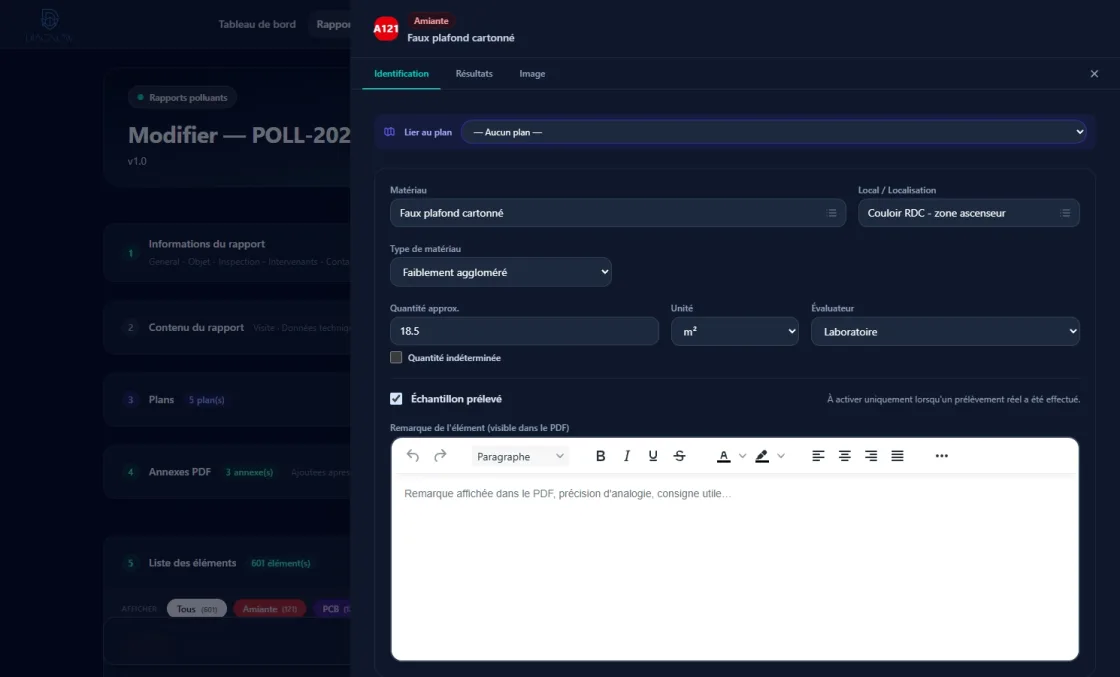This screenshot has width=1120, height=677.
Task: Click the list icon in the Local / Localisation field
Action: pyautogui.click(x=1065, y=213)
